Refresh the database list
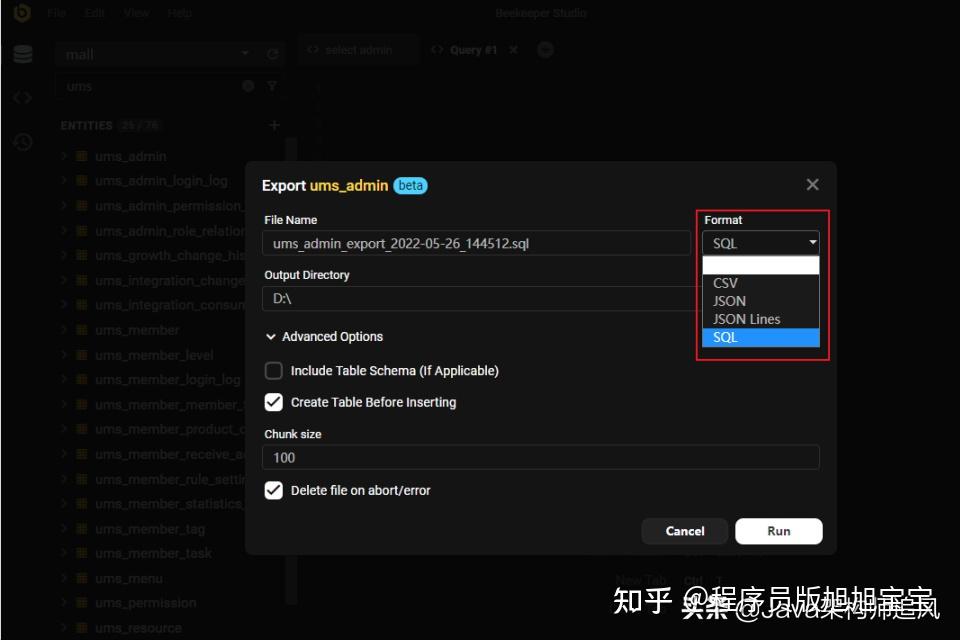The width and height of the screenshot is (960, 640). click(x=272, y=54)
